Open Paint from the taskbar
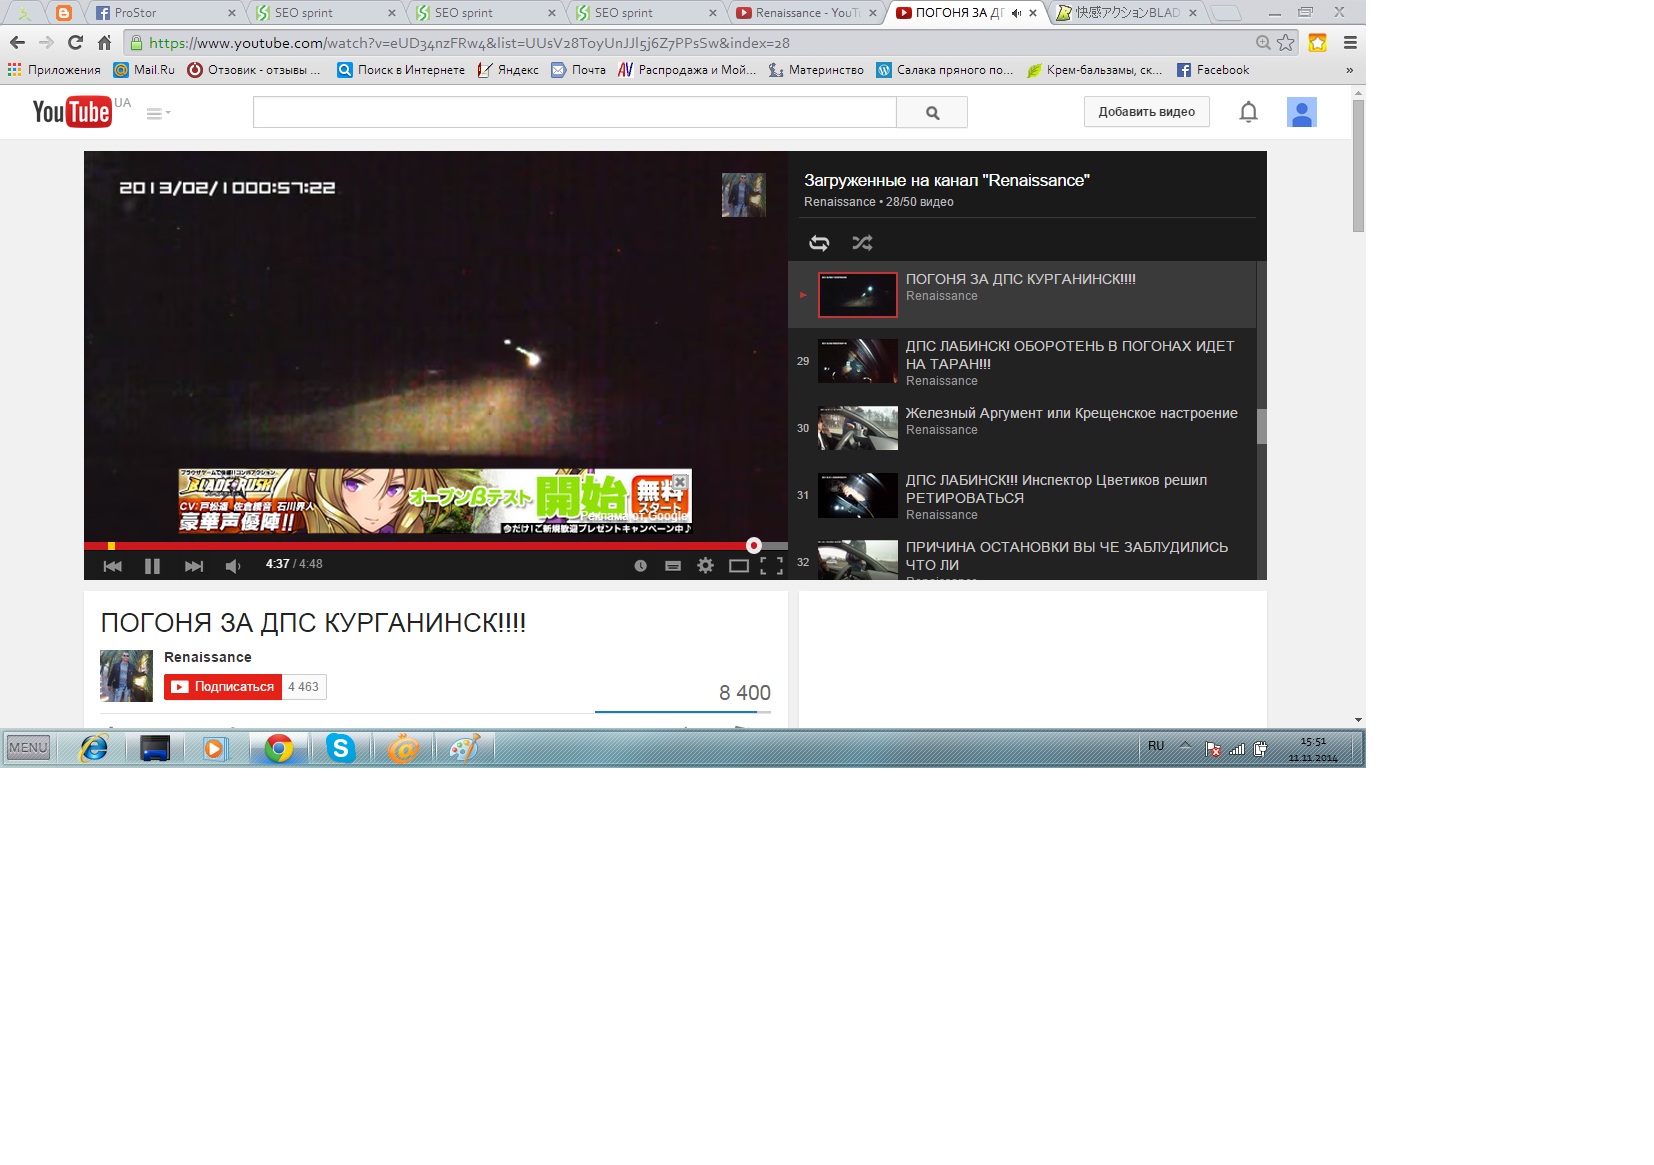This screenshot has height=1165, width=1654. [x=464, y=748]
